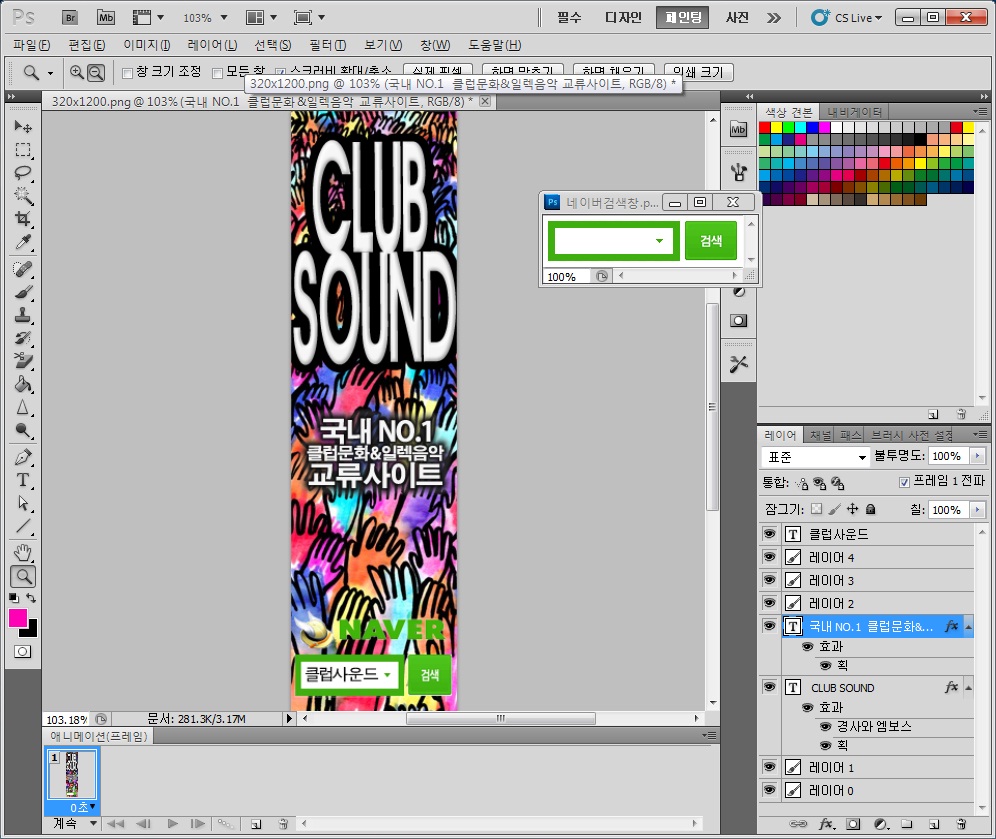Select the Brush tool
Screen dimensions: 996x839
click(23, 292)
